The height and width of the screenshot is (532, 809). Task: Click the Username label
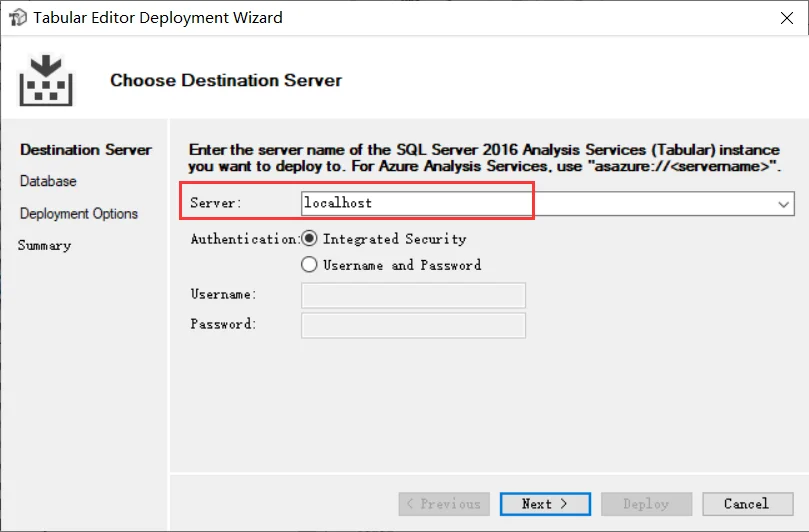(x=223, y=294)
